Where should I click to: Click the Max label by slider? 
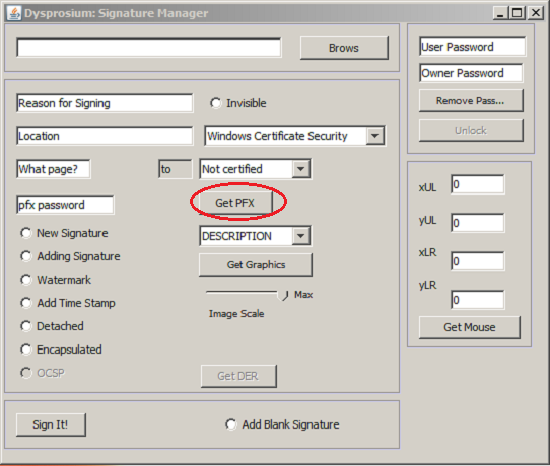[303, 295]
